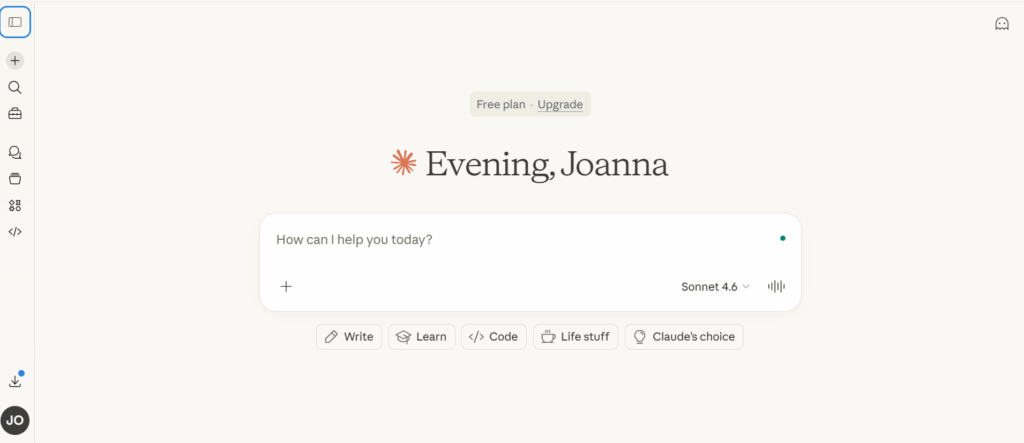Open the JO user profile menu

pyautogui.click(x=15, y=420)
